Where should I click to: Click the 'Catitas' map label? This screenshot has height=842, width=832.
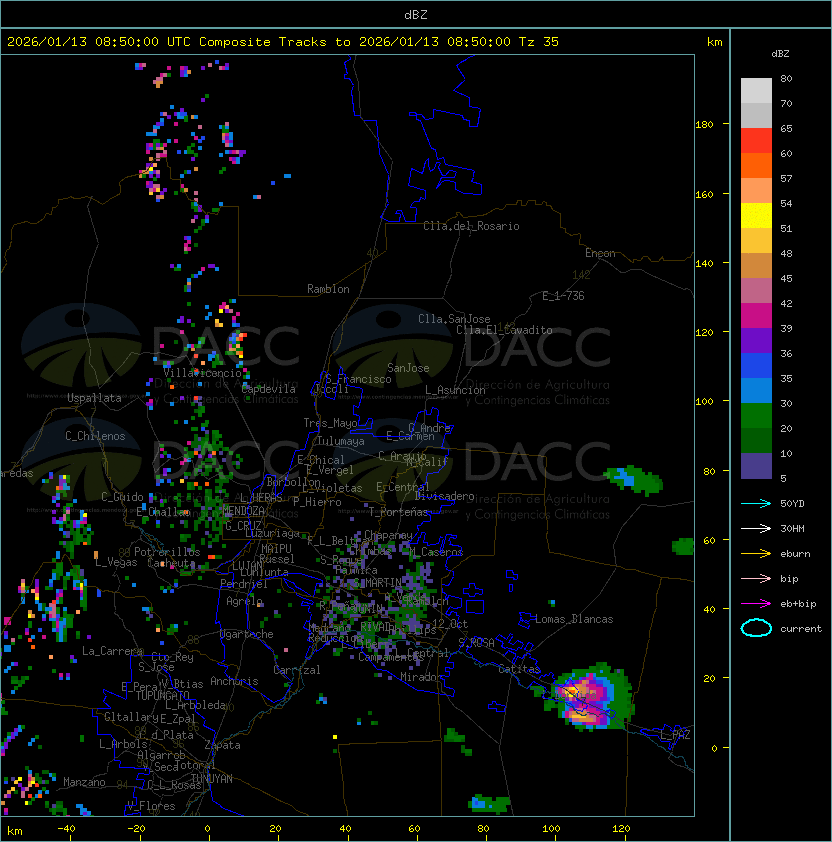pos(519,669)
